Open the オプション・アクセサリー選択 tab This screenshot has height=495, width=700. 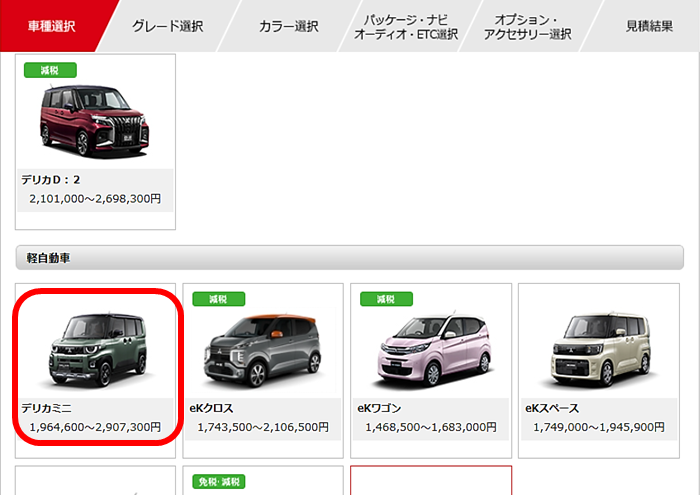[526, 27]
